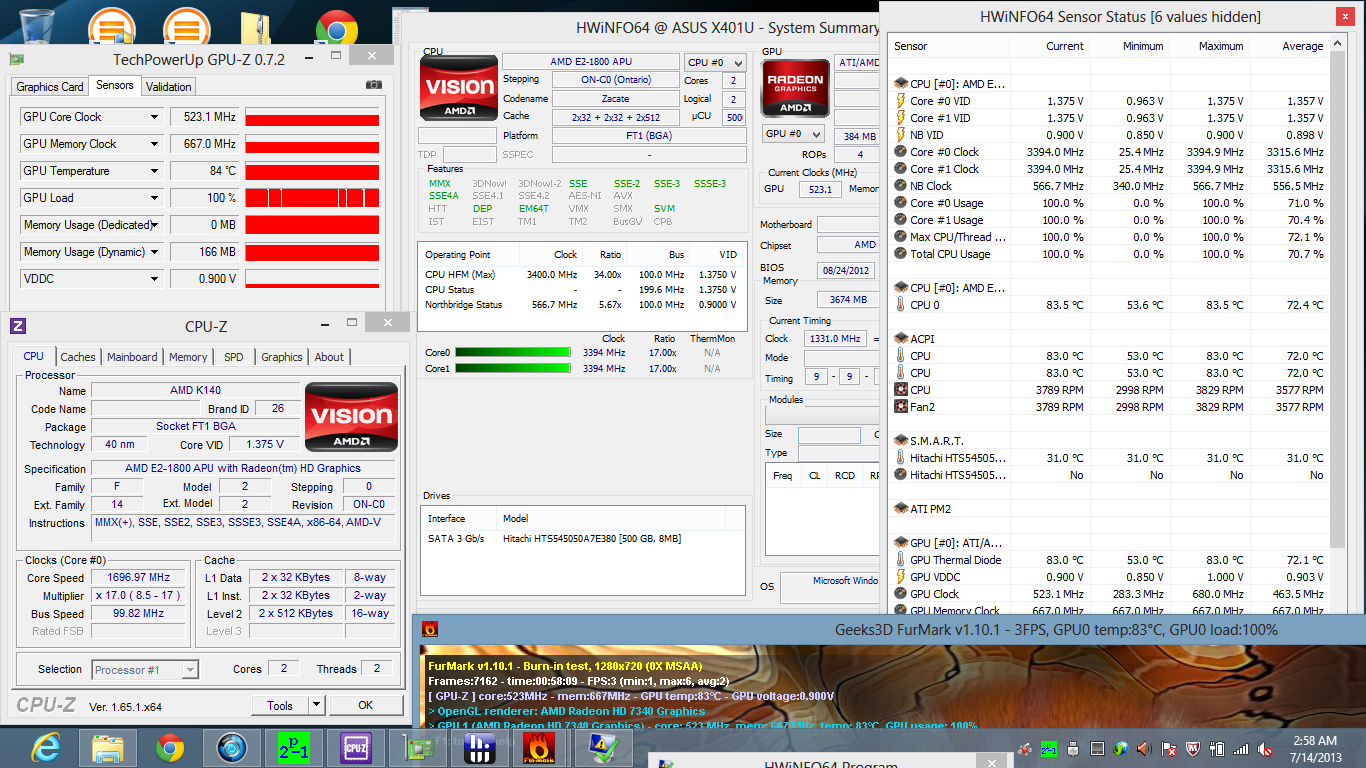Click the Maximum column header in HWiNFO
This screenshot has height=768, width=1366.
[x=1209, y=46]
